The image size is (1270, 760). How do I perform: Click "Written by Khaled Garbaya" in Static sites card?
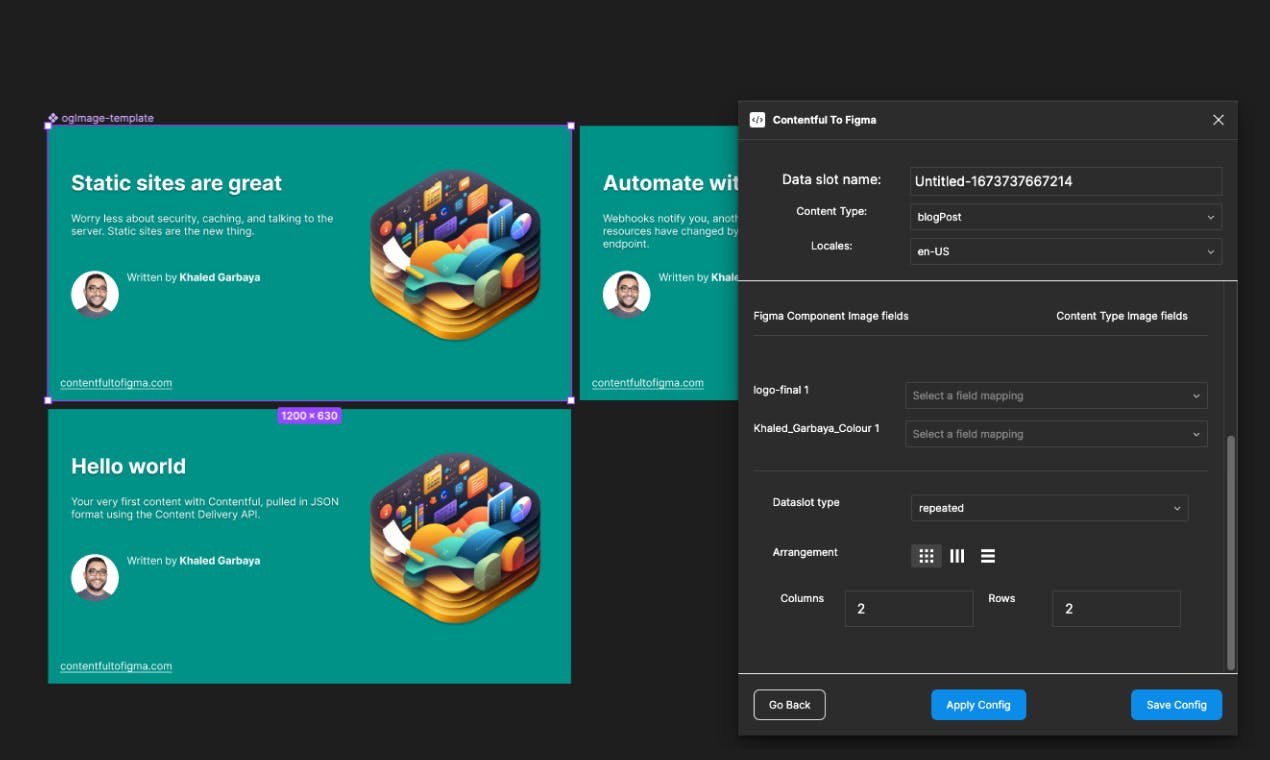pyautogui.click(x=193, y=277)
